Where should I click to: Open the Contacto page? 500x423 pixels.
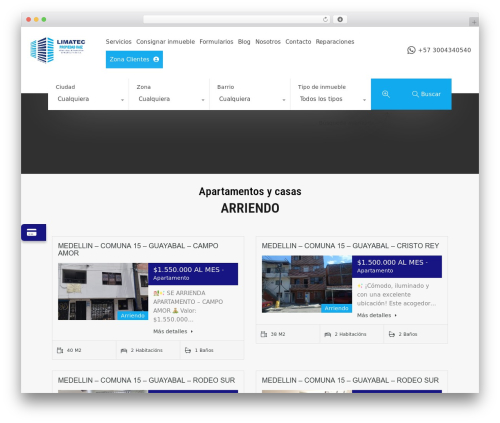click(x=298, y=42)
